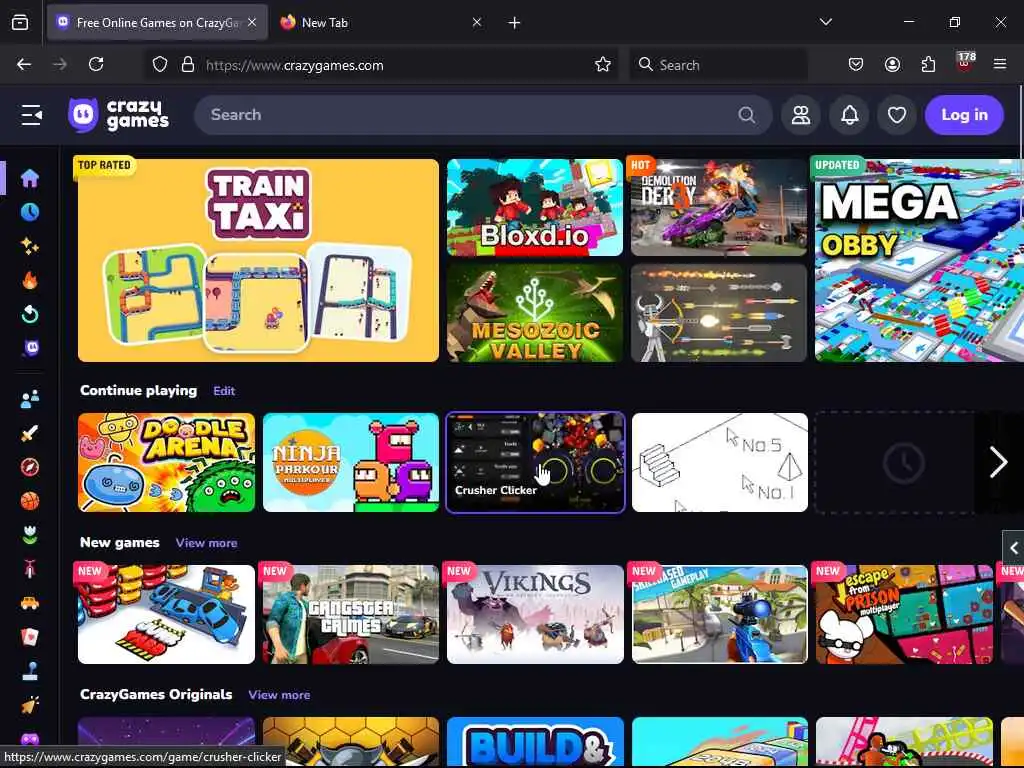This screenshot has height=768, width=1024.
Task: Go back to the previous page
Action: (x=24, y=64)
